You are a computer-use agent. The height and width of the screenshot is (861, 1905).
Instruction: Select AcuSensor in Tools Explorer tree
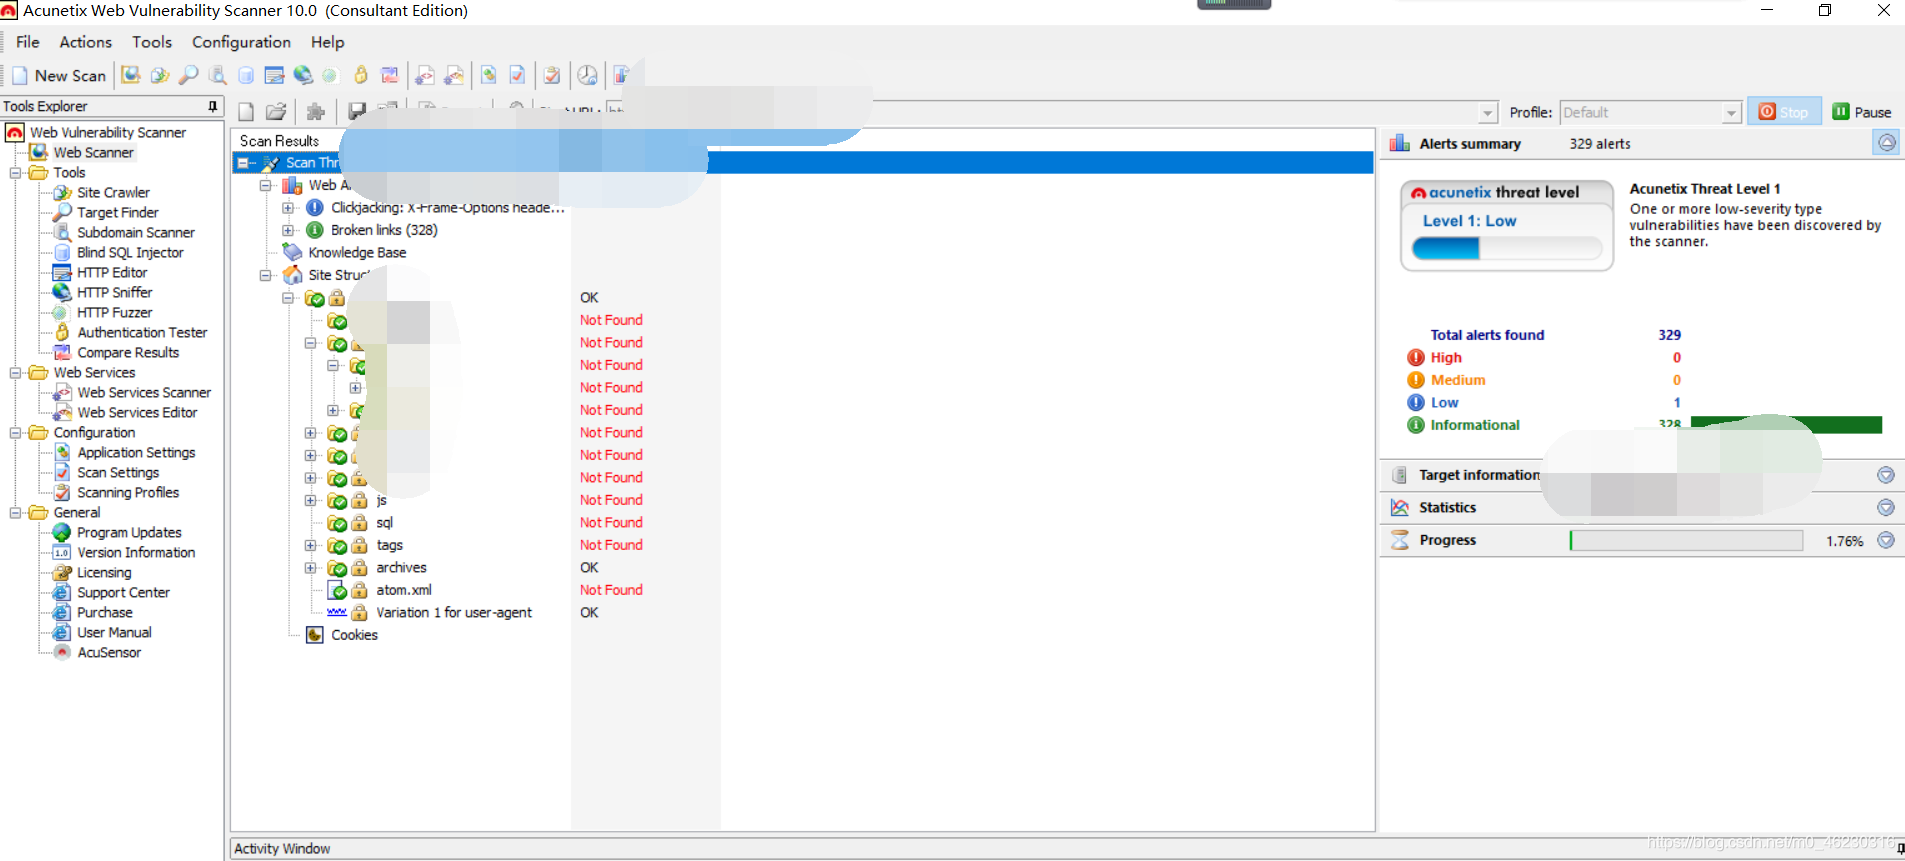pos(109,653)
